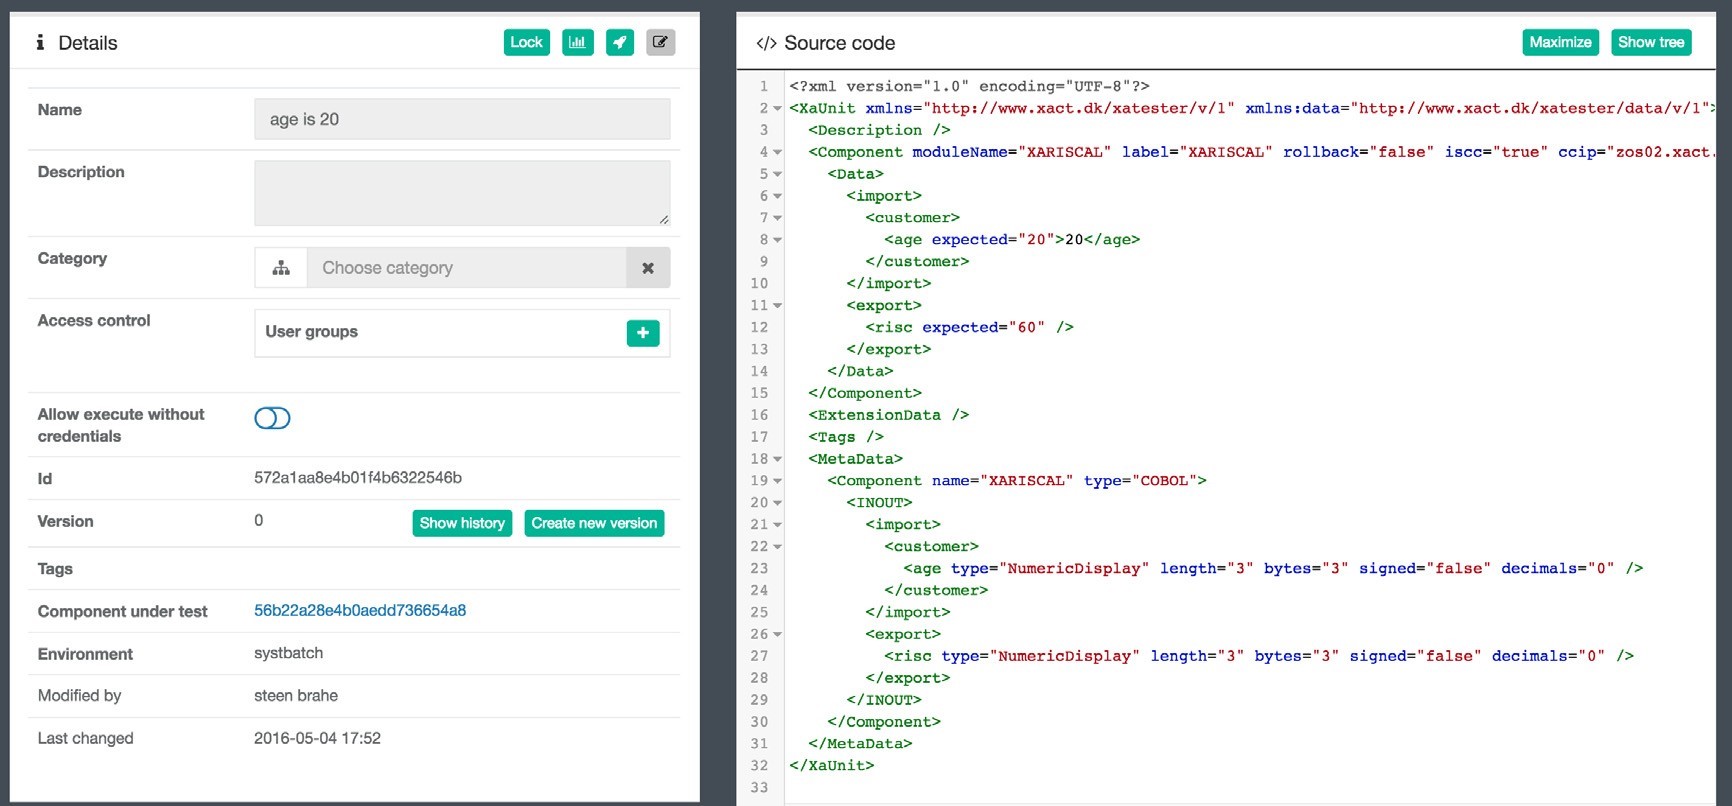Viewport: 1732px width, 806px height.
Task: Click the xml declaration on line 1
Action: click(969, 86)
